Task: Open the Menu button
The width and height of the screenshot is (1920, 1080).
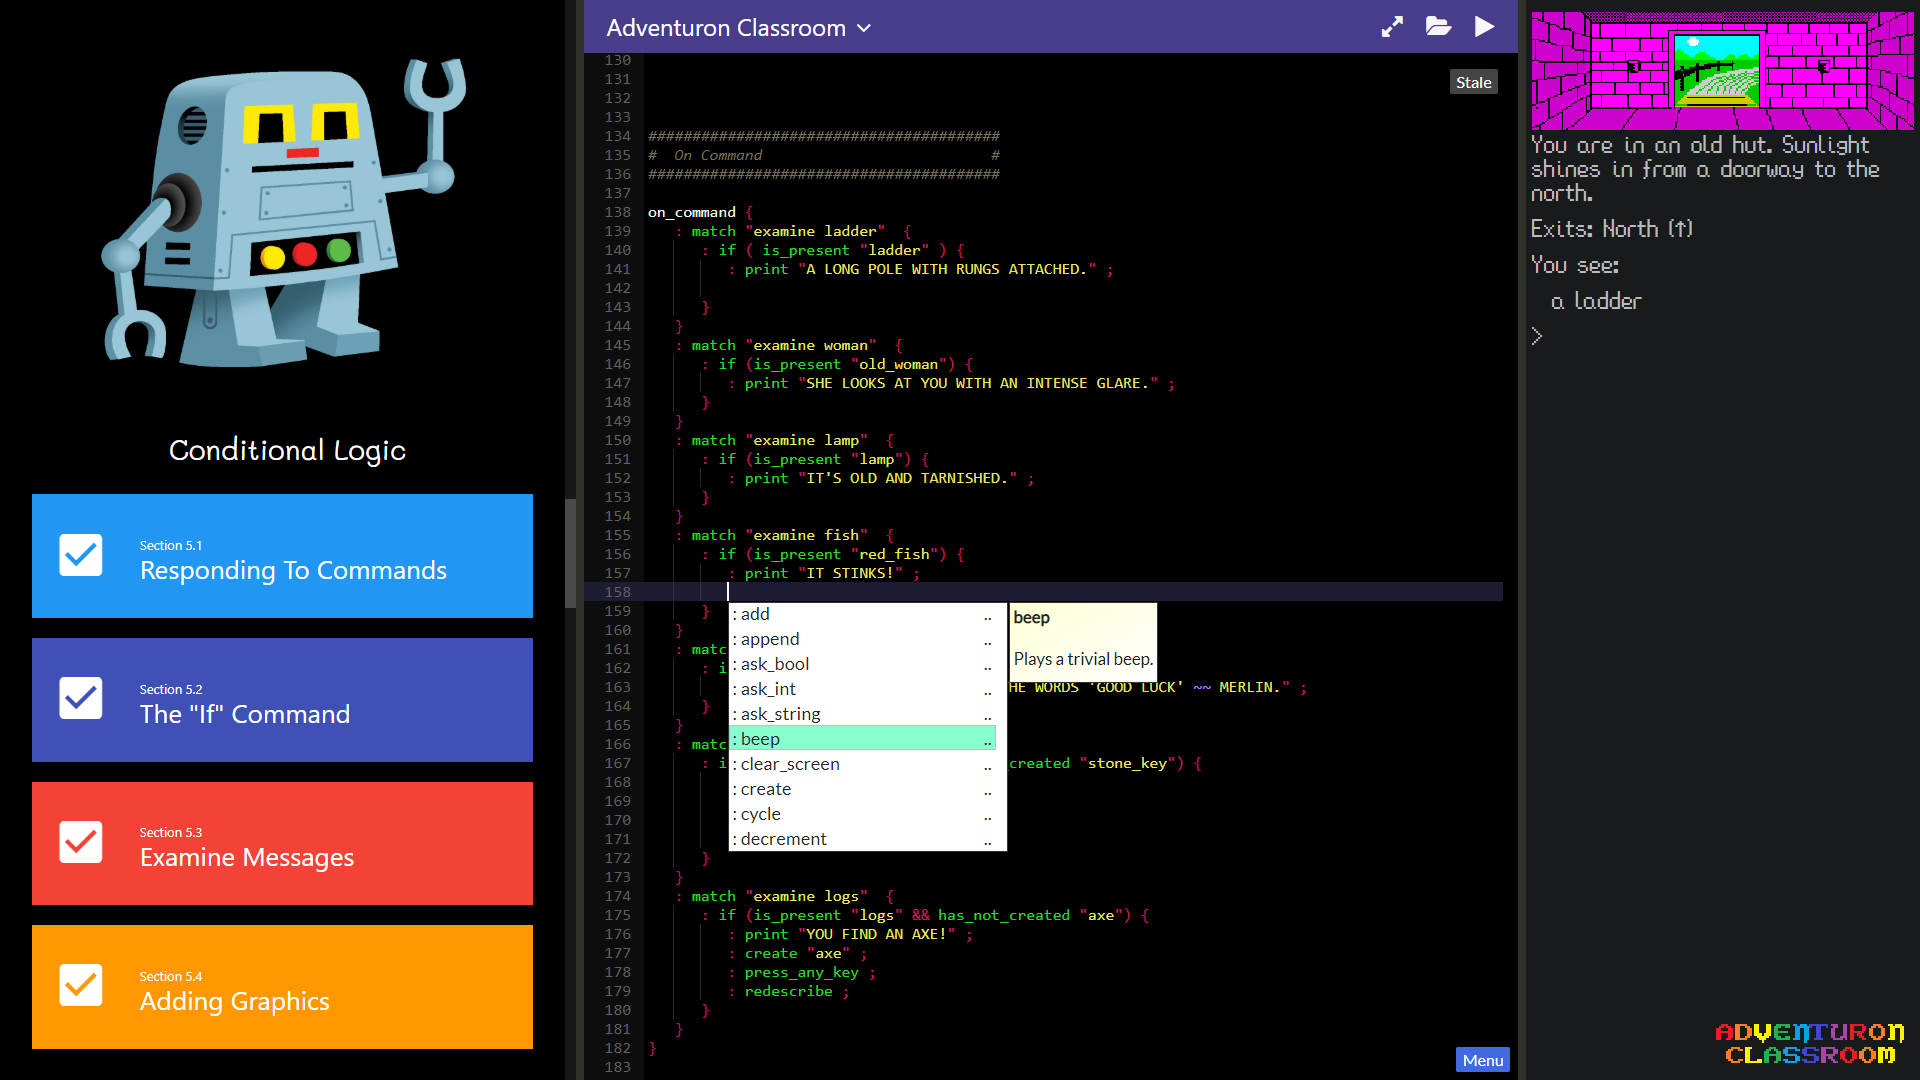Action: coord(1482,1060)
